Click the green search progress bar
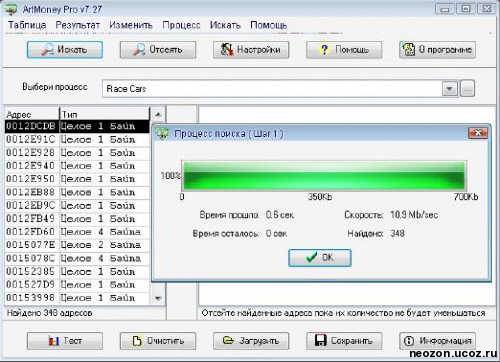This screenshot has height=362, width=500. point(324,176)
